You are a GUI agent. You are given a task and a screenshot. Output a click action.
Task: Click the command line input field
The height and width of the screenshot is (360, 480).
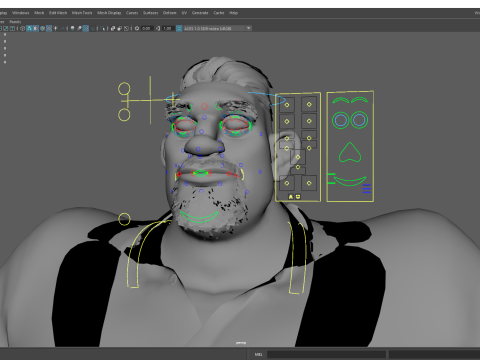pyautogui.click(x=326, y=354)
